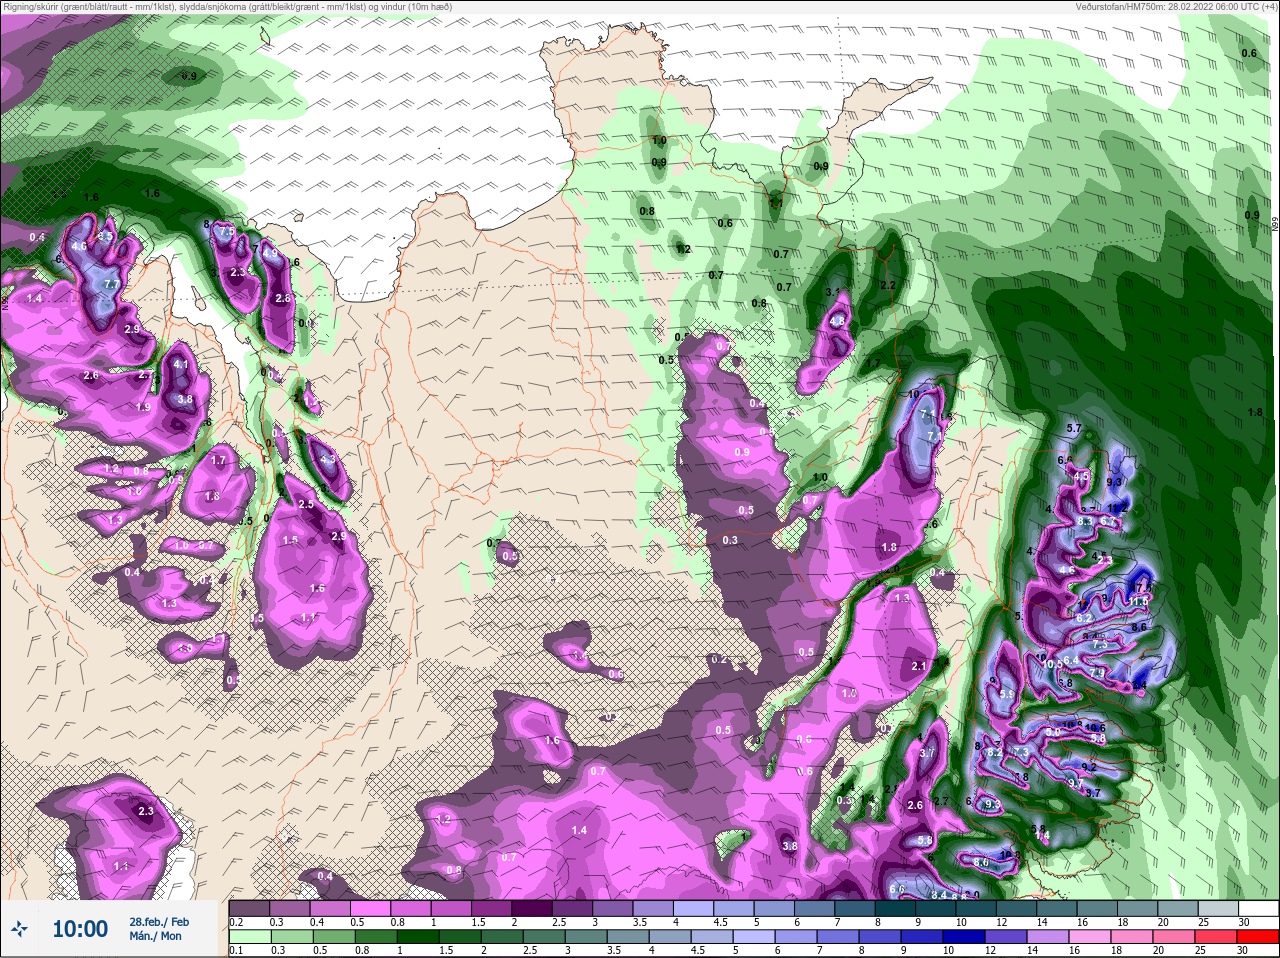Pick the white snow-scale swatch labeled 30
Screen dimensions: 1280x958
tap(1258, 908)
